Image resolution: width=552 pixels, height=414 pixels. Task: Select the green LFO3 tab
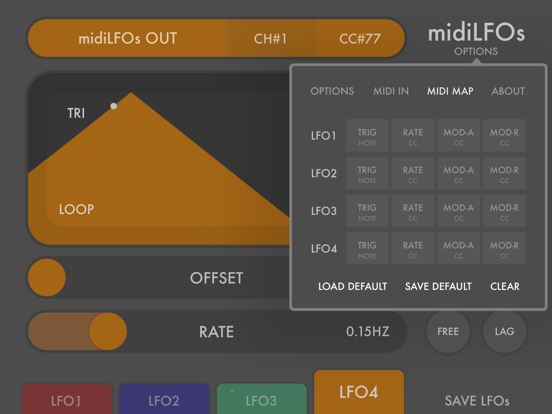point(262,399)
